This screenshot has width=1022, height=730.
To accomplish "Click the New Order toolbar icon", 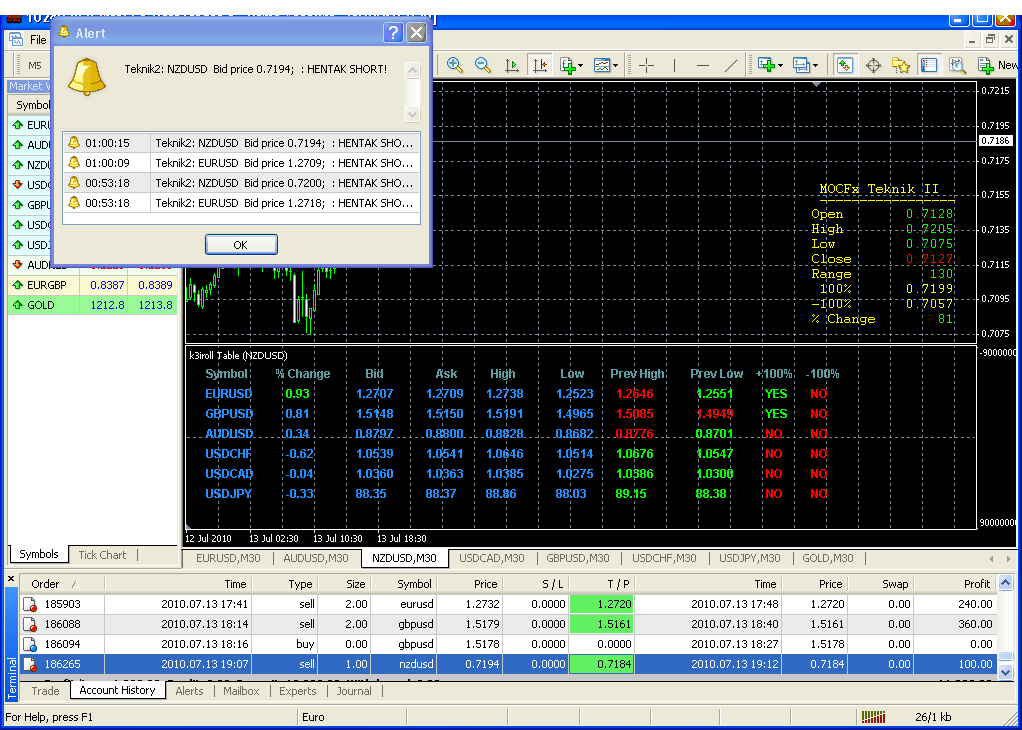I will (x=986, y=65).
